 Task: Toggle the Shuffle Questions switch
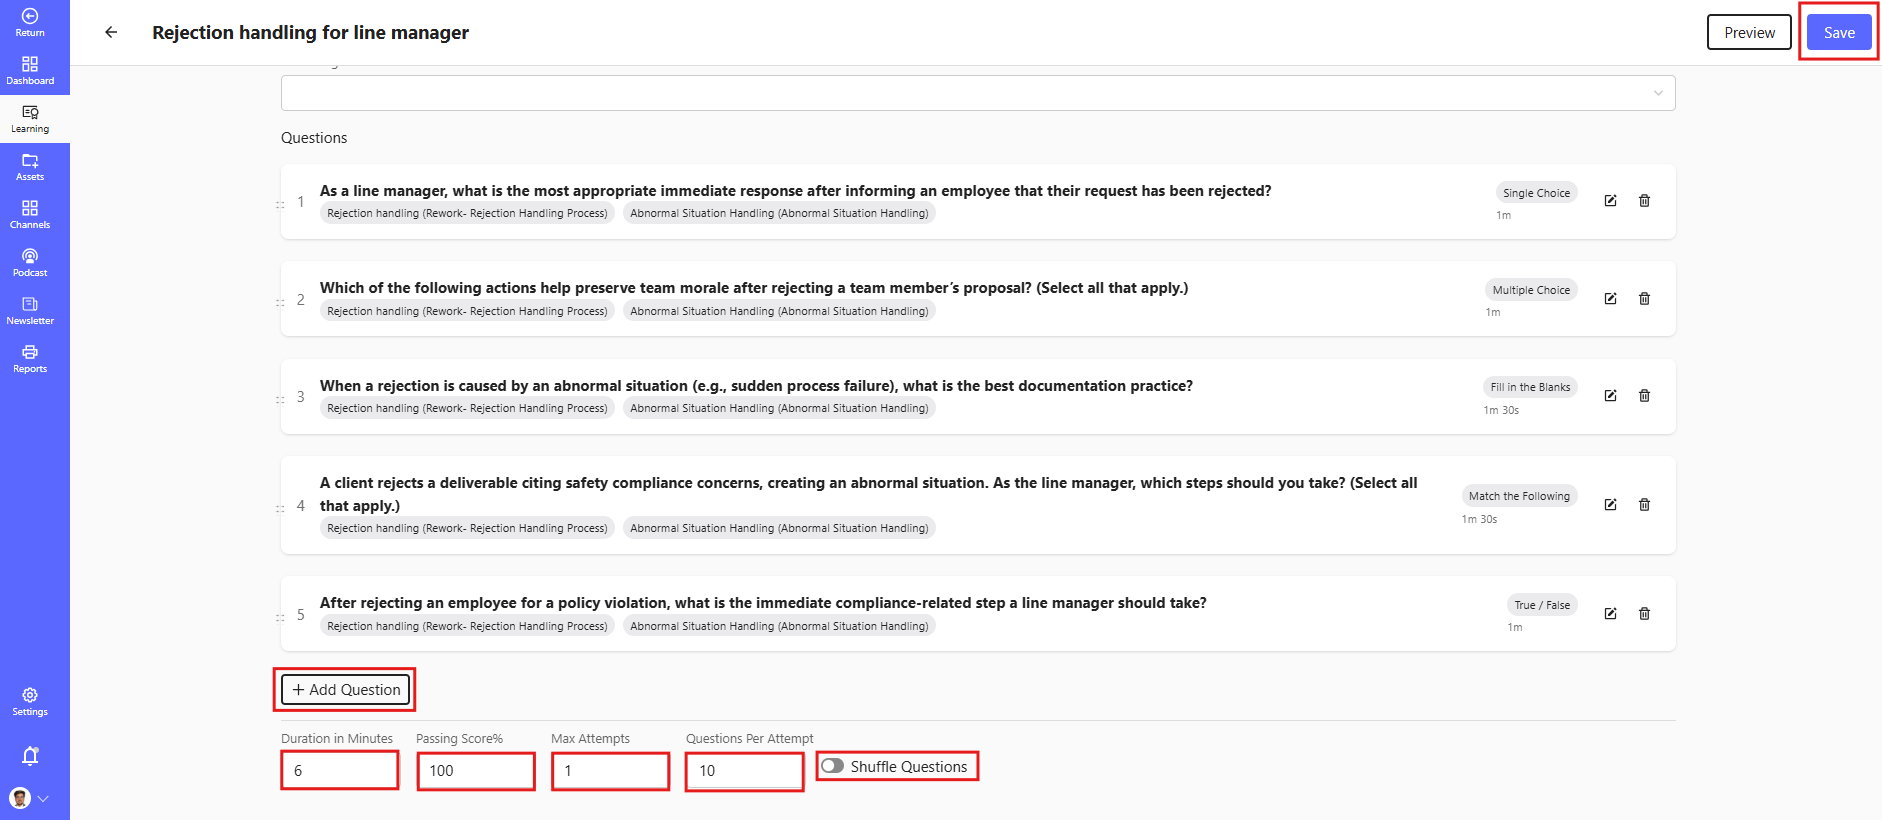tap(832, 766)
